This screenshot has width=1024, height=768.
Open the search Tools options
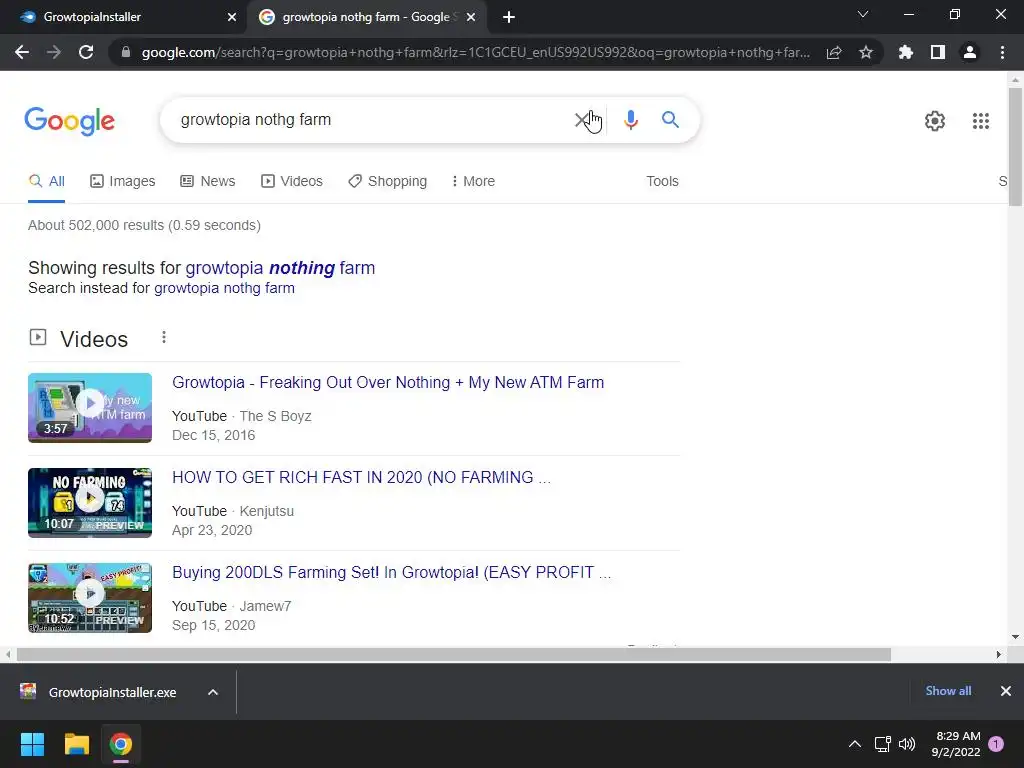click(x=662, y=182)
